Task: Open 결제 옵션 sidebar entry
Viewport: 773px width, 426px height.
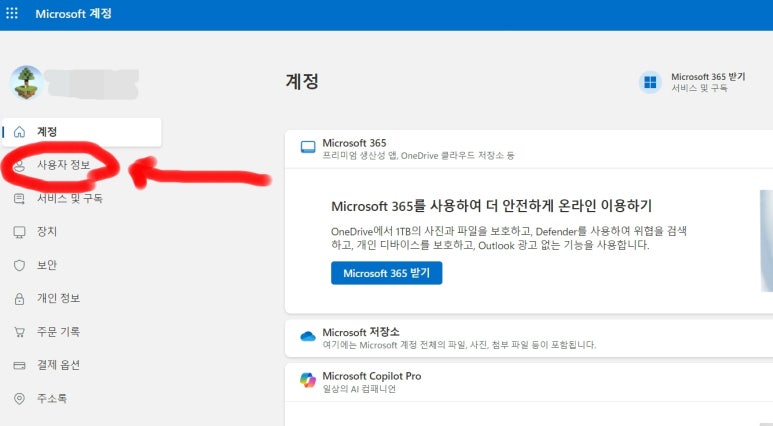Action: (59, 365)
